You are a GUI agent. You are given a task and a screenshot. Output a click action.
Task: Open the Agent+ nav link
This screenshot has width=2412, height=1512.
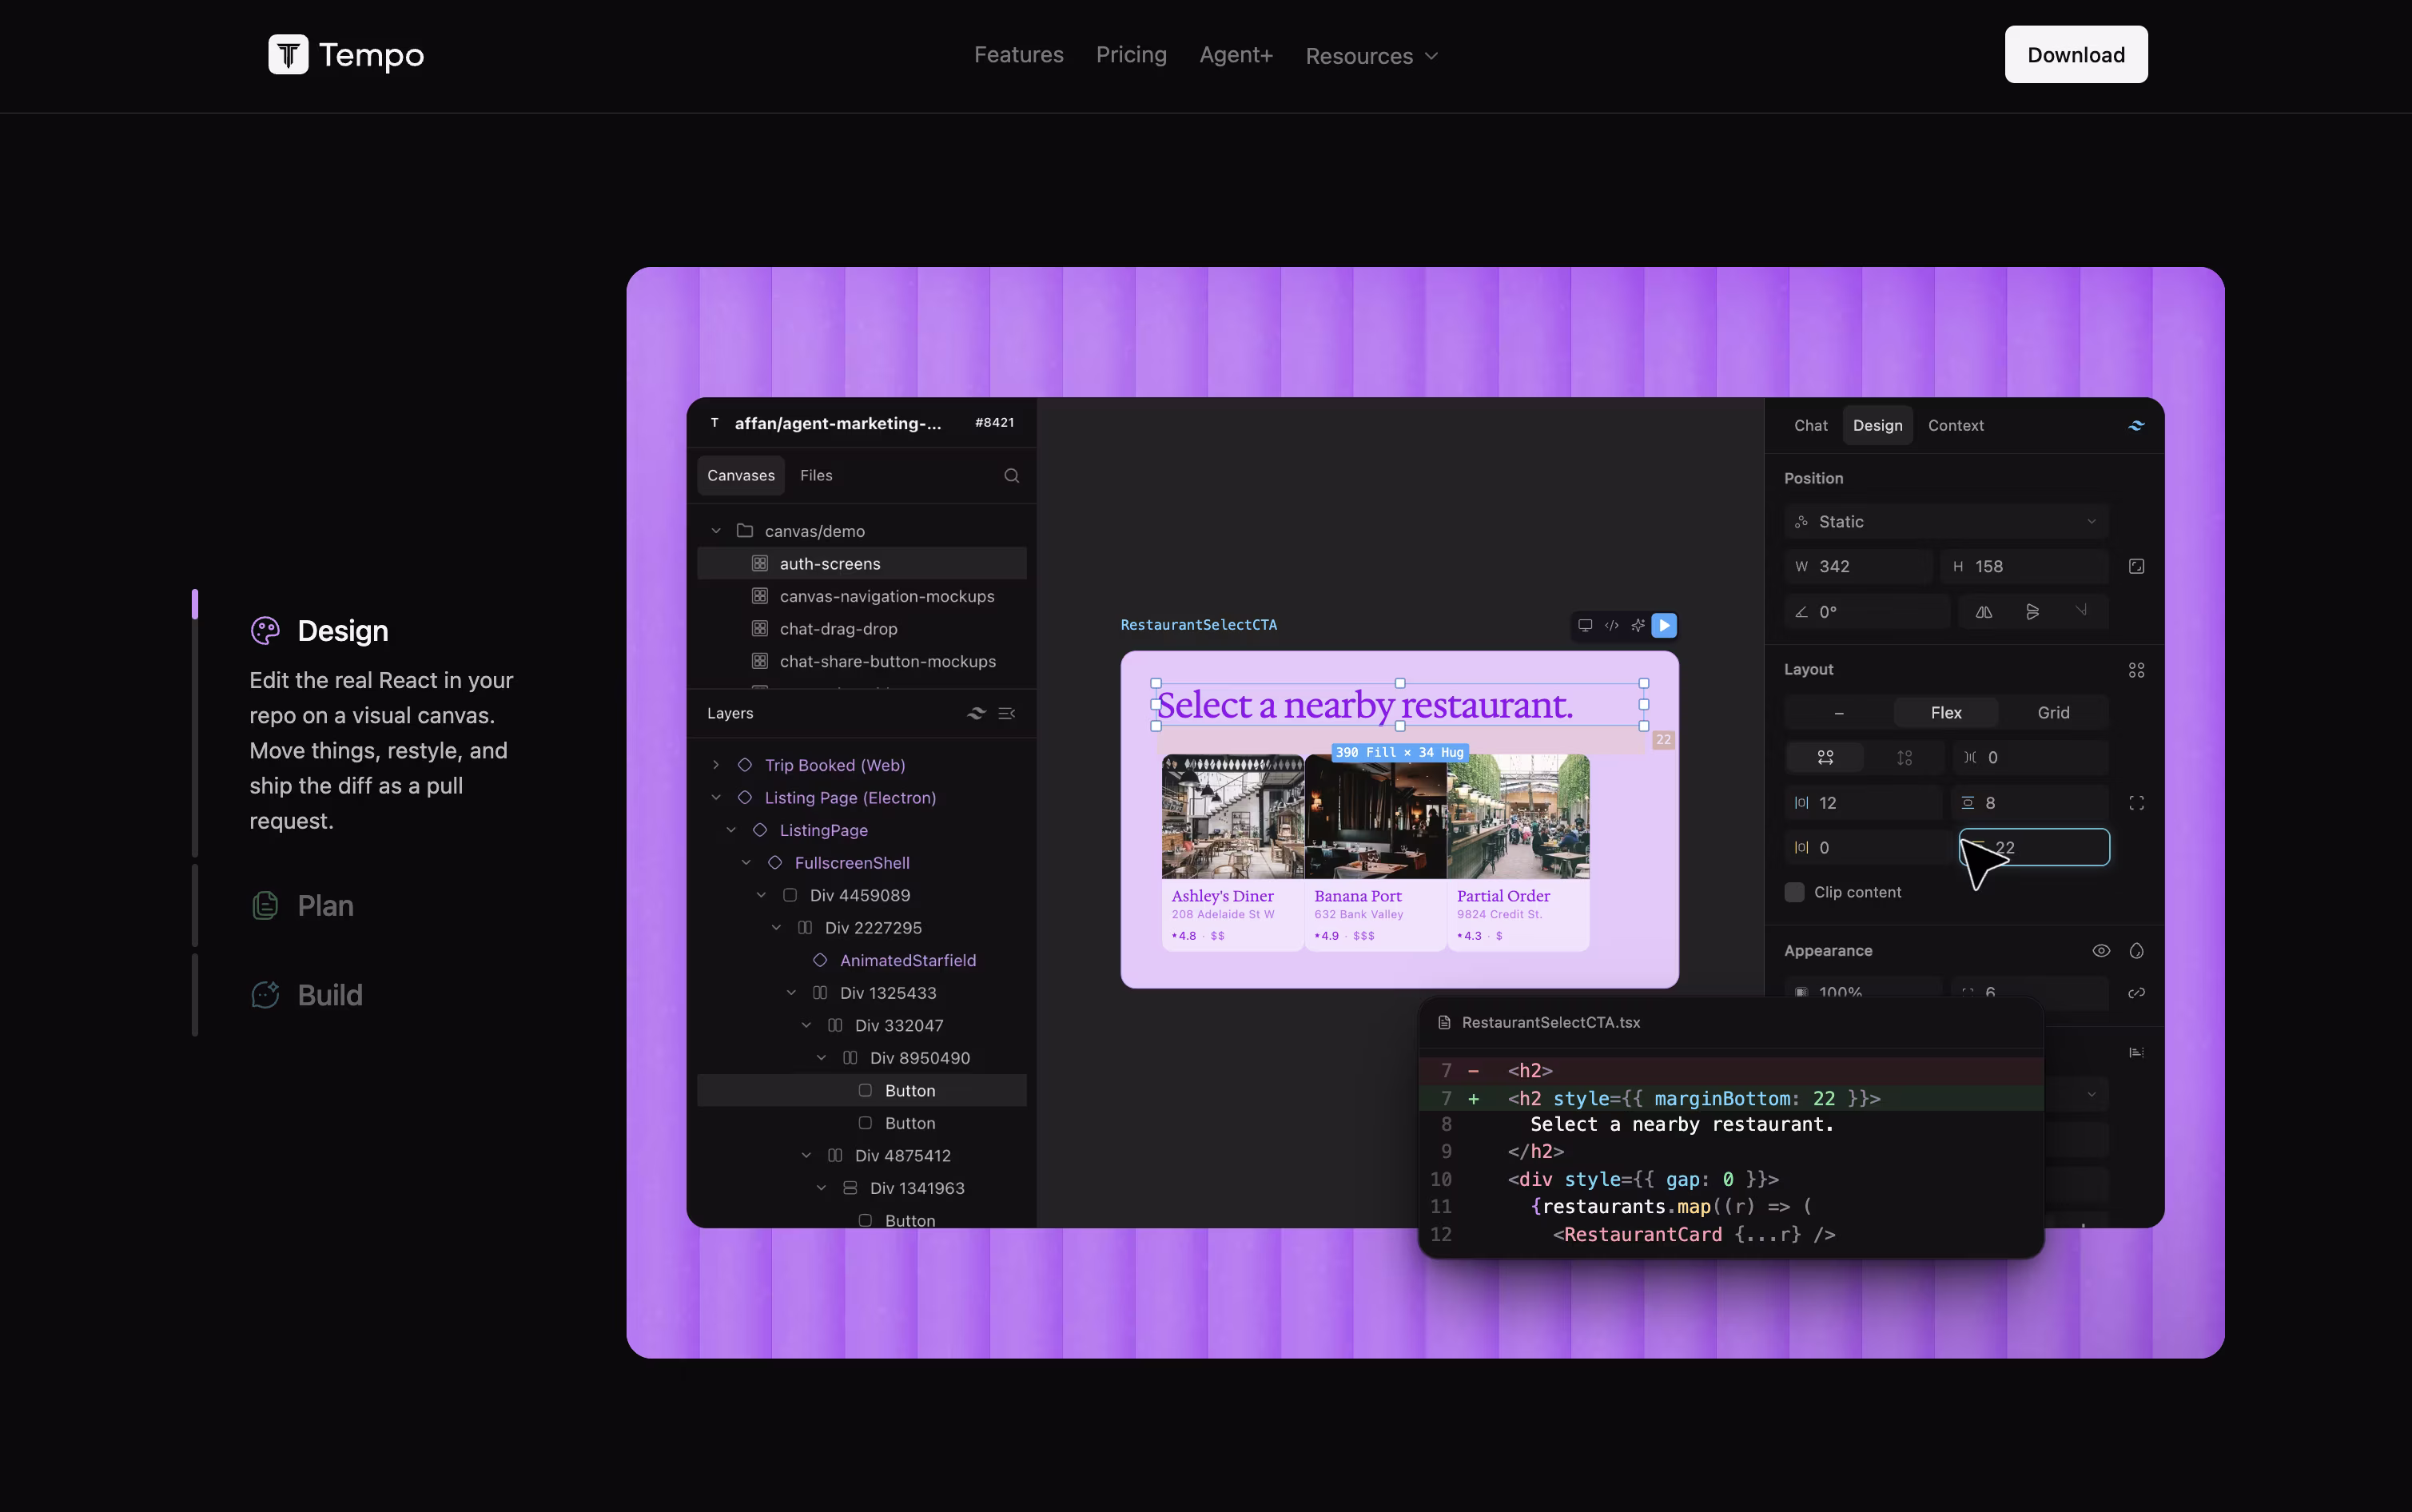(x=1236, y=55)
